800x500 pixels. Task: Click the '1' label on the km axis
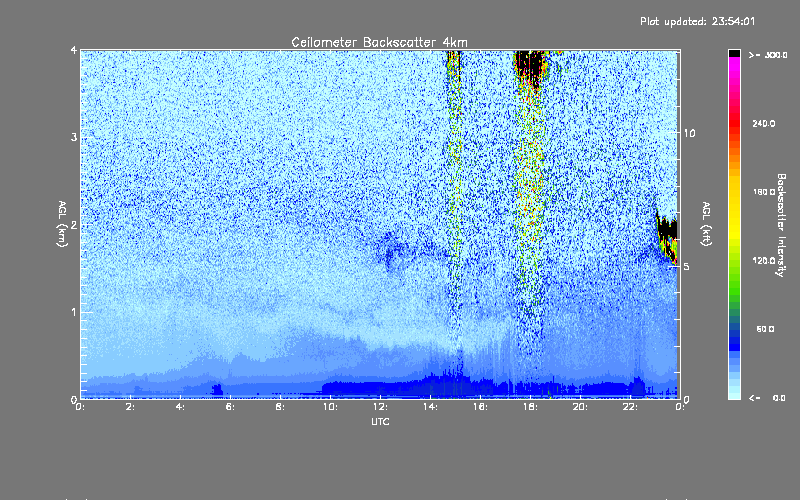point(74,312)
